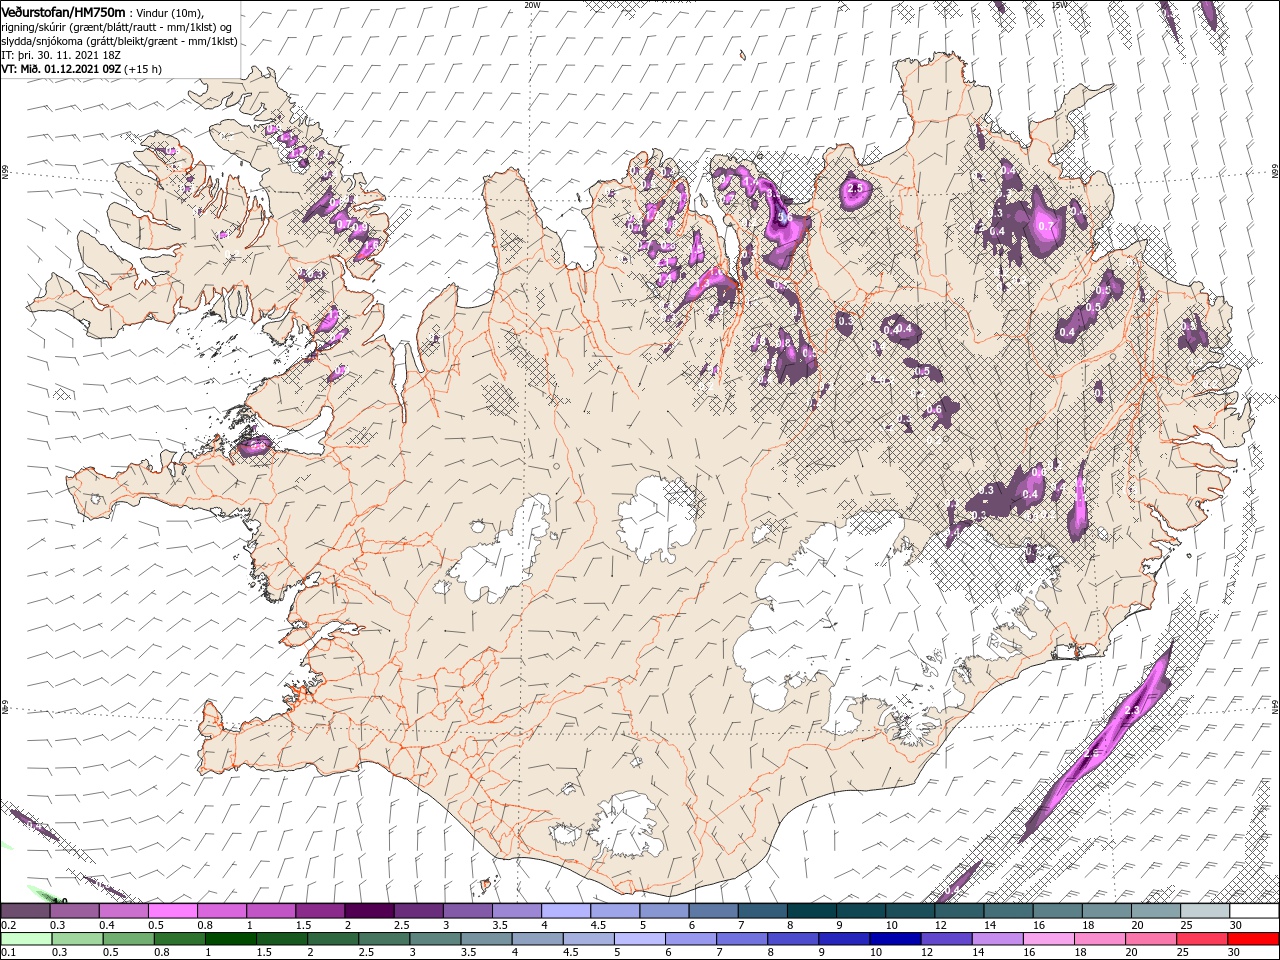This screenshot has height=960, width=1280.
Task: Click the 20W longitude label on the top edge
Action: (532, 5)
